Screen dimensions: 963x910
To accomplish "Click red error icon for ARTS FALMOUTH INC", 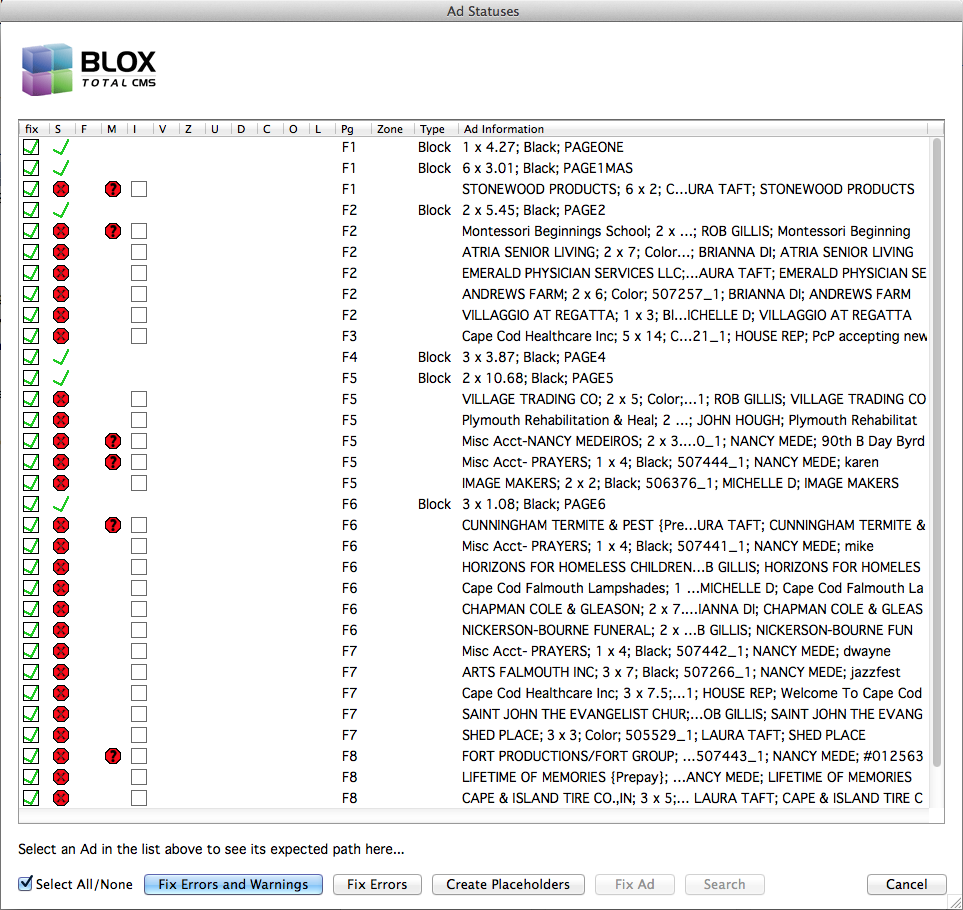I will pyautogui.click(x=61, y=672).
